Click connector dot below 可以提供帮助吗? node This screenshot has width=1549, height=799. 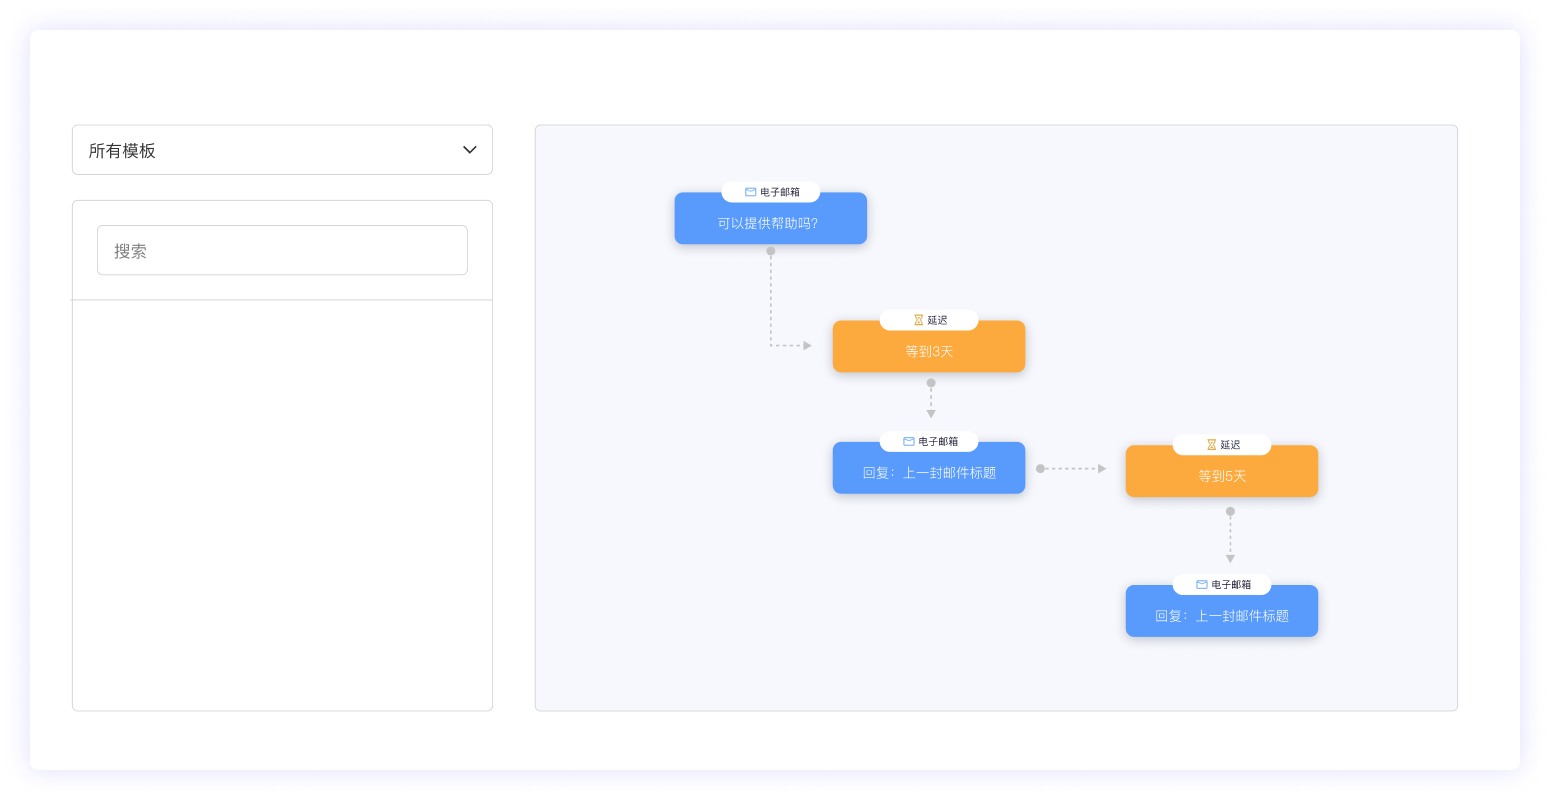(x=771, y=251)
